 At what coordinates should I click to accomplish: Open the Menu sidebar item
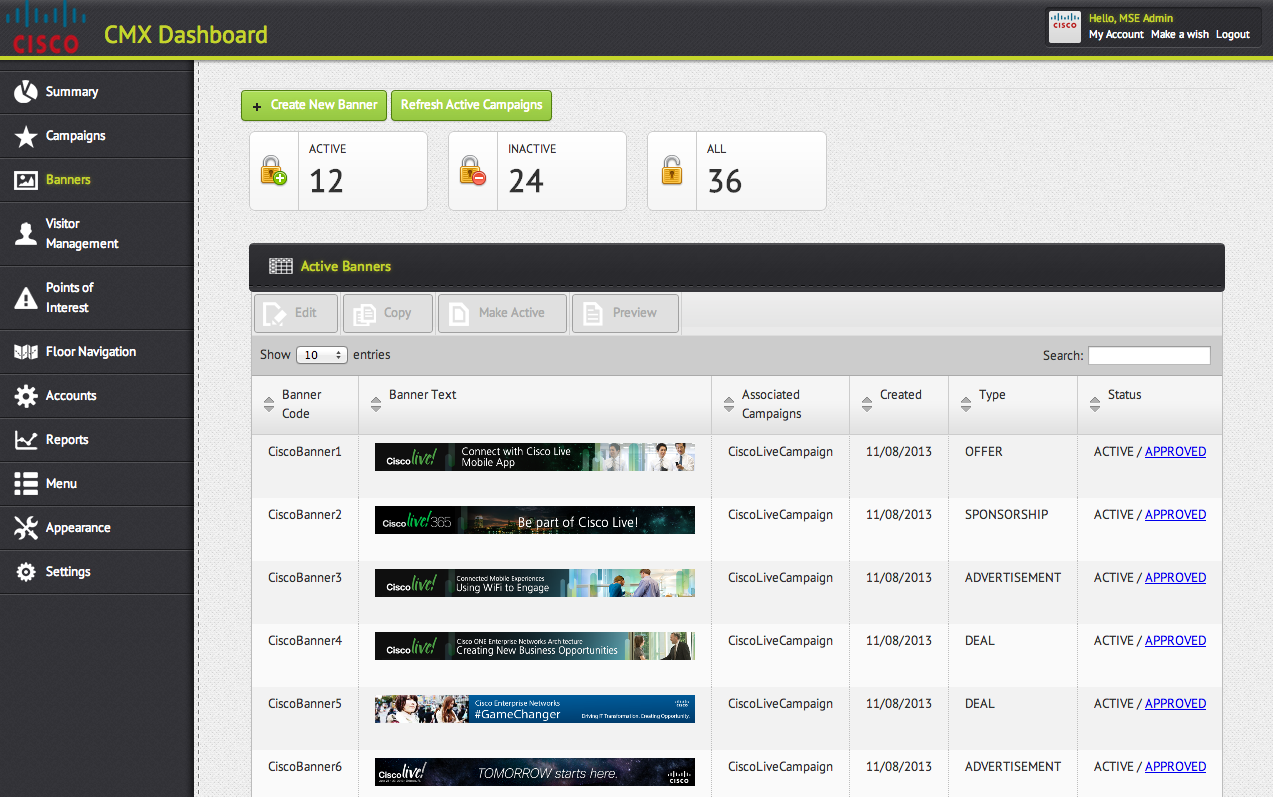point(61,484)
